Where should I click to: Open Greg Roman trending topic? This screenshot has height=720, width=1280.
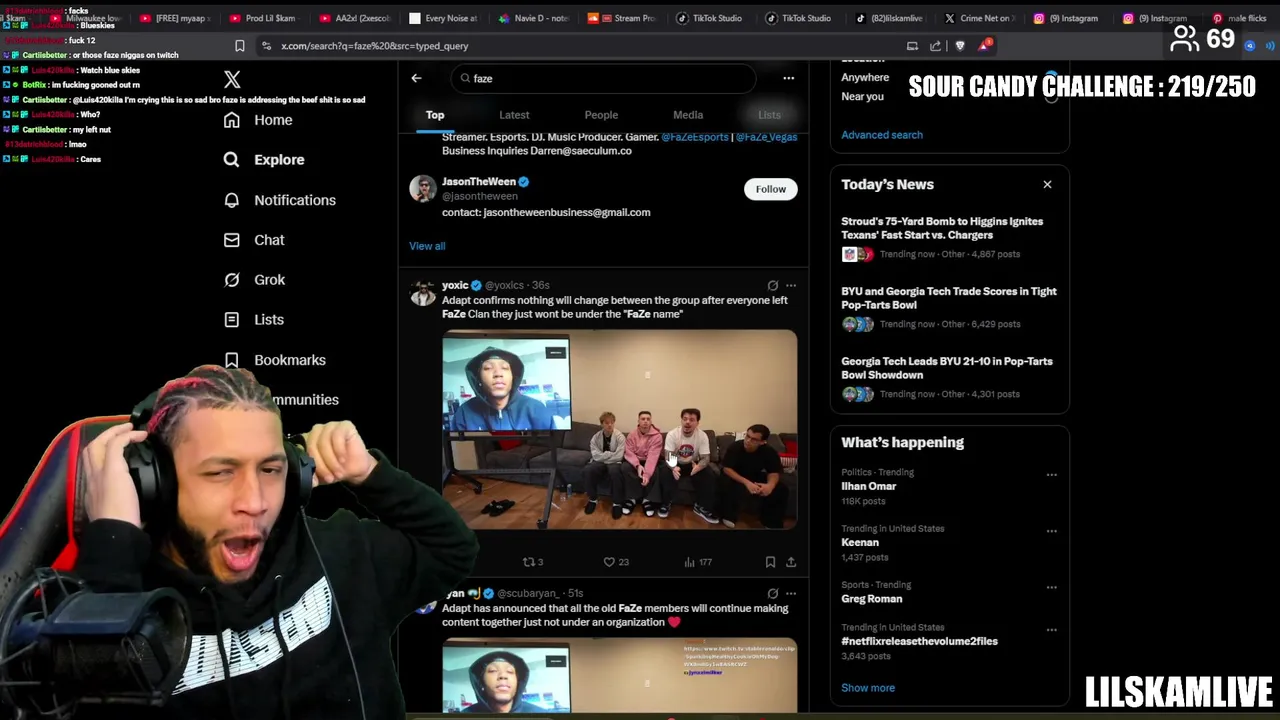871,599
